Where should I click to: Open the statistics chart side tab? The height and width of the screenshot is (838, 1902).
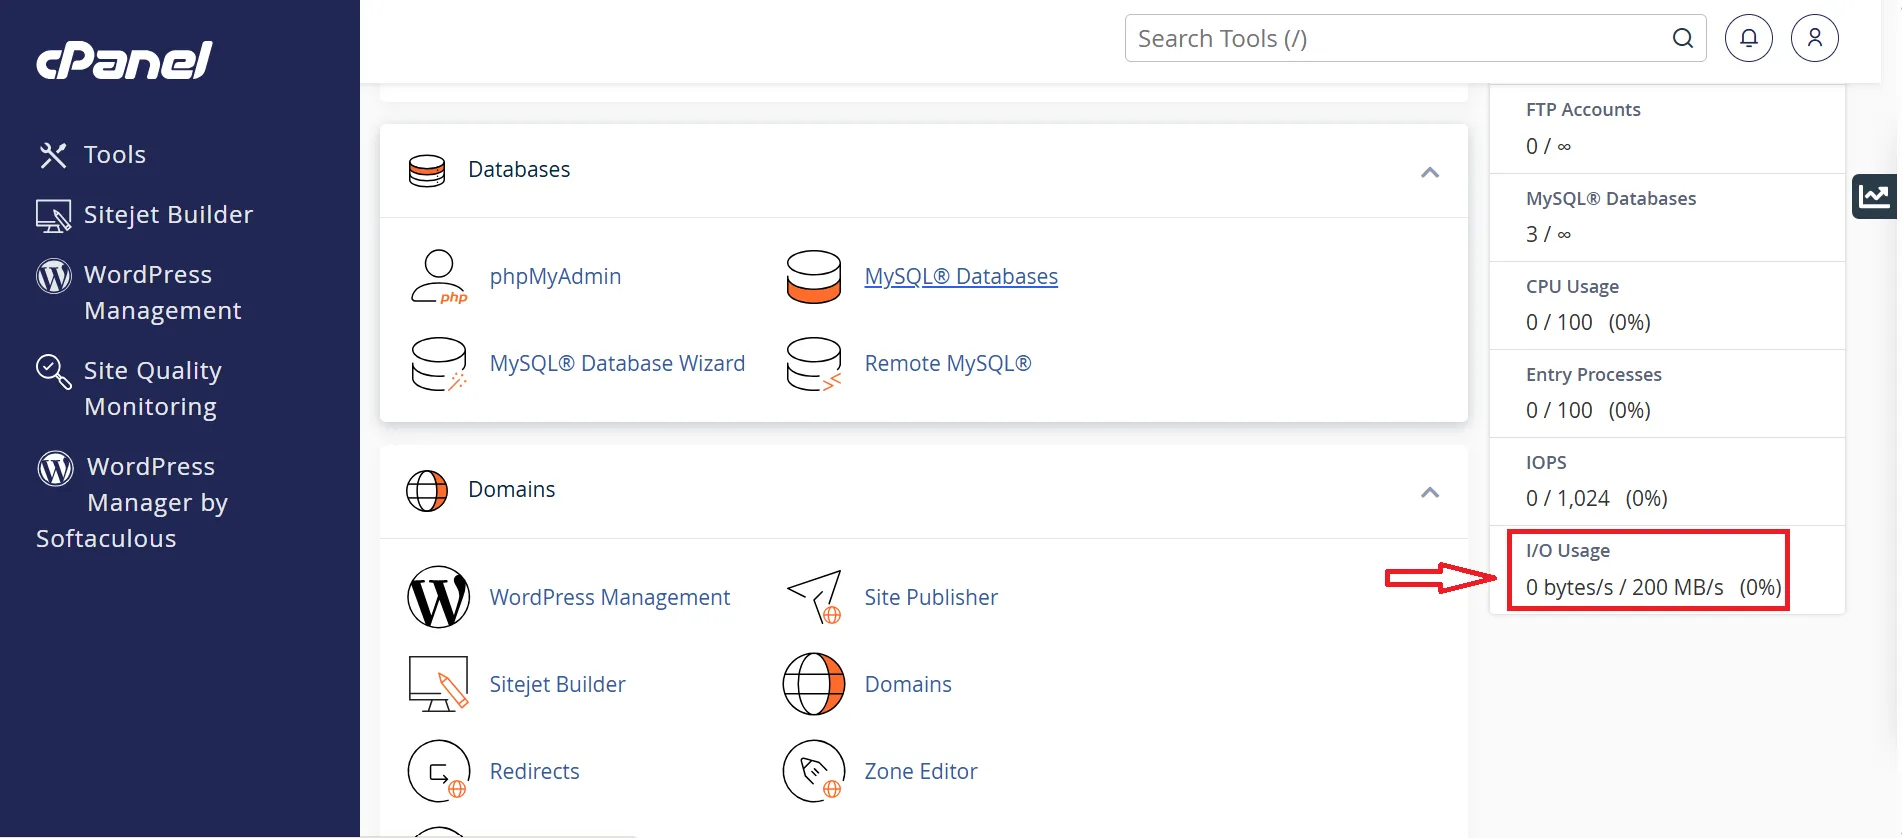[x=1875, y=196]
